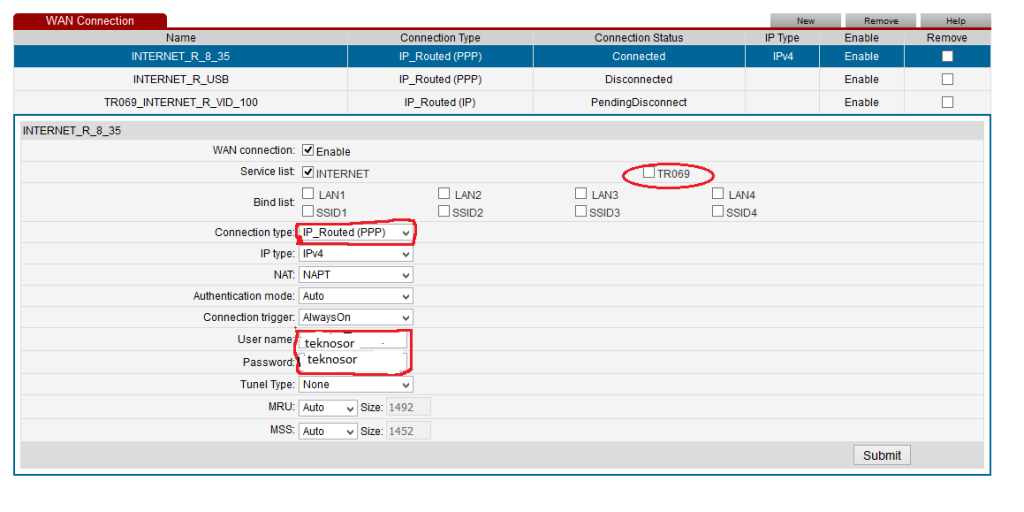The image size is (1024, 512).
Task: Toggle the INTERNET service list checkbox
Action: pyautogui.click(x=308, y=173)
